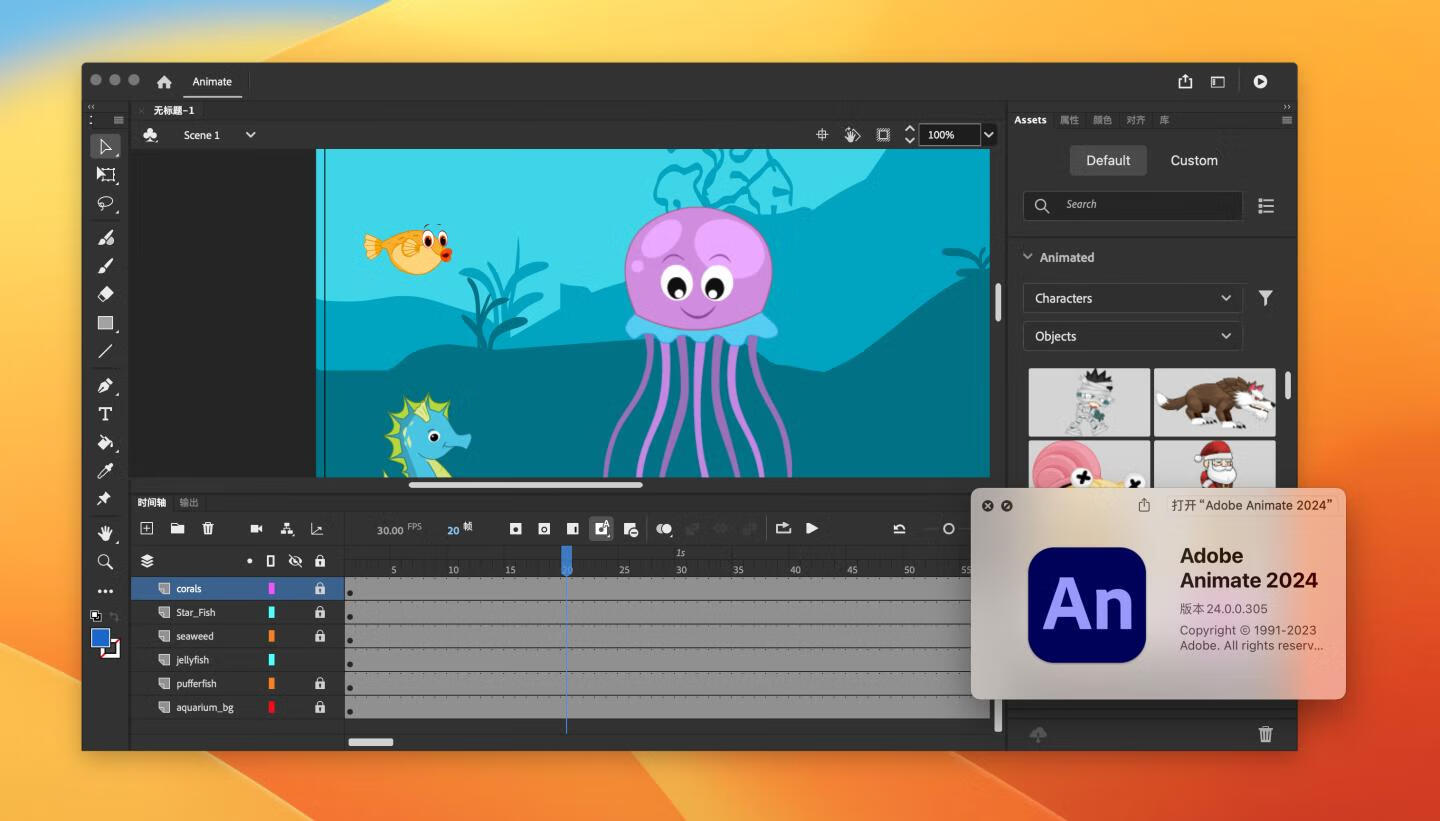
Task: Collapse the right panel group arrows
Action: (x=1287, y=107)
